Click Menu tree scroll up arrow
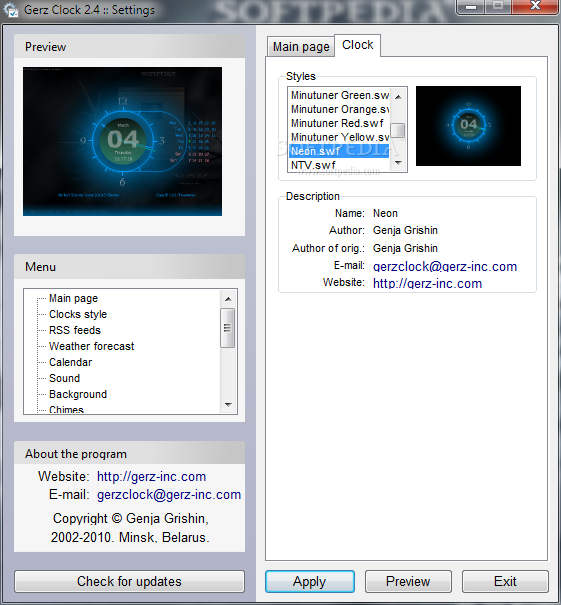This screenshot has height=605, width=561. pos(228,299)
